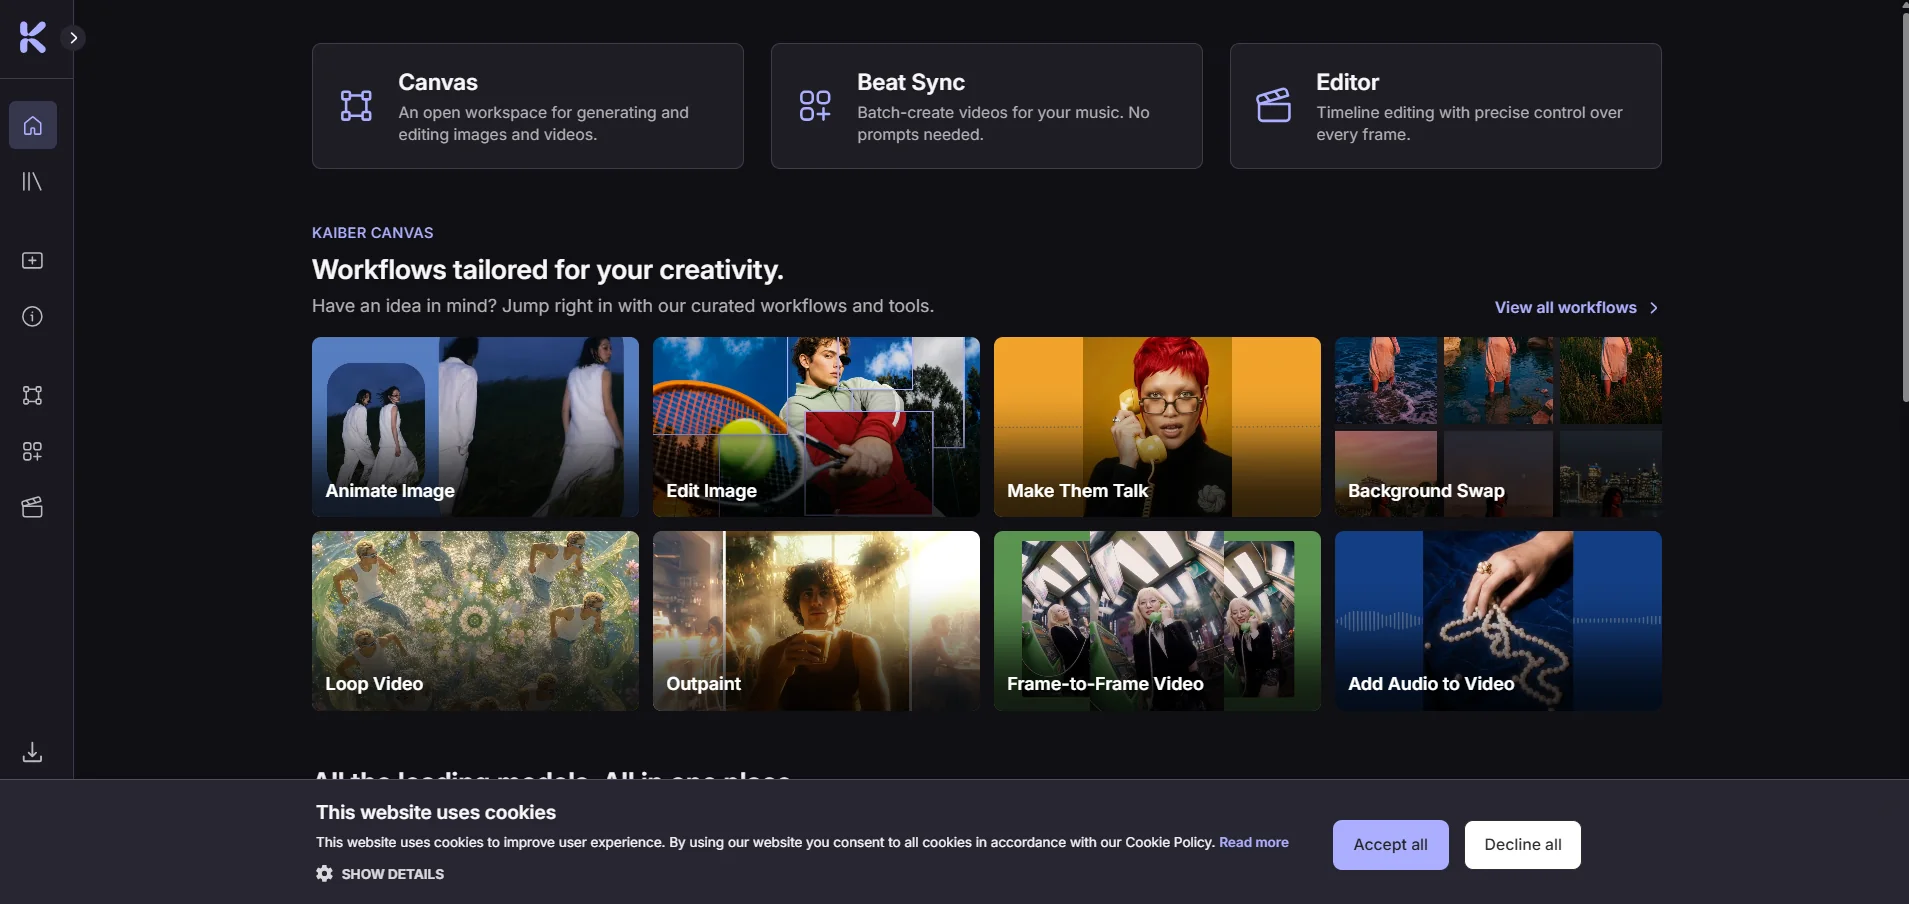Select the Beat Sync icon in sidebar

click(x=33, y=451)
